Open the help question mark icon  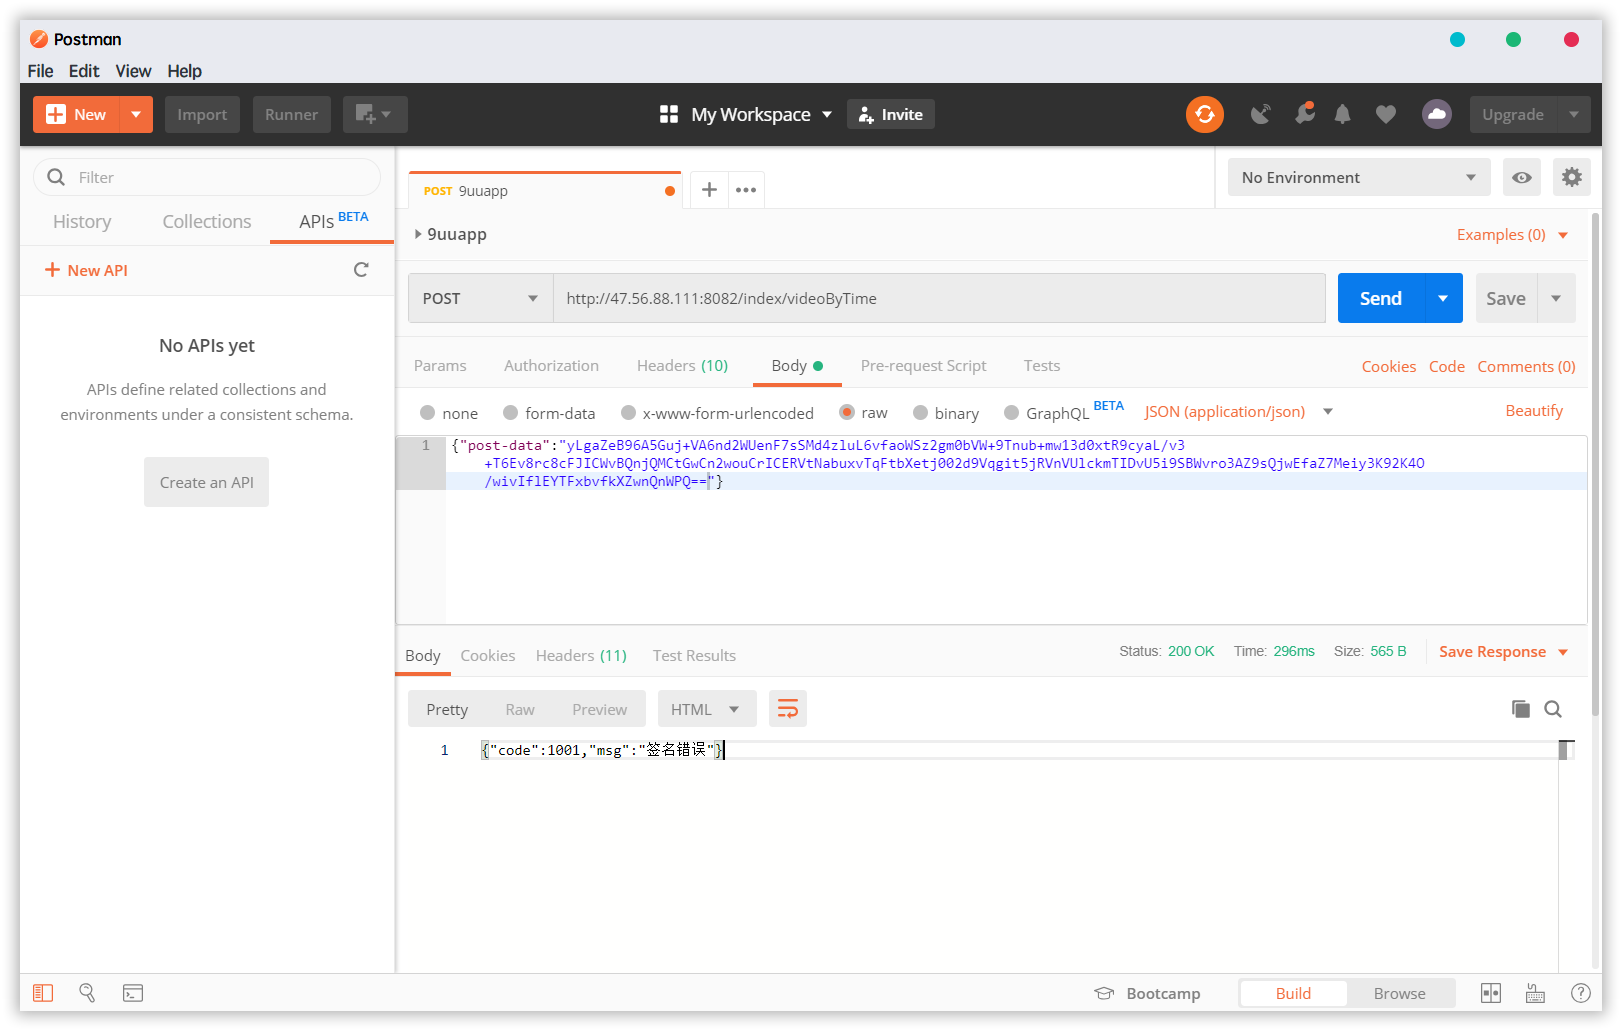[x=1581, y=993]
